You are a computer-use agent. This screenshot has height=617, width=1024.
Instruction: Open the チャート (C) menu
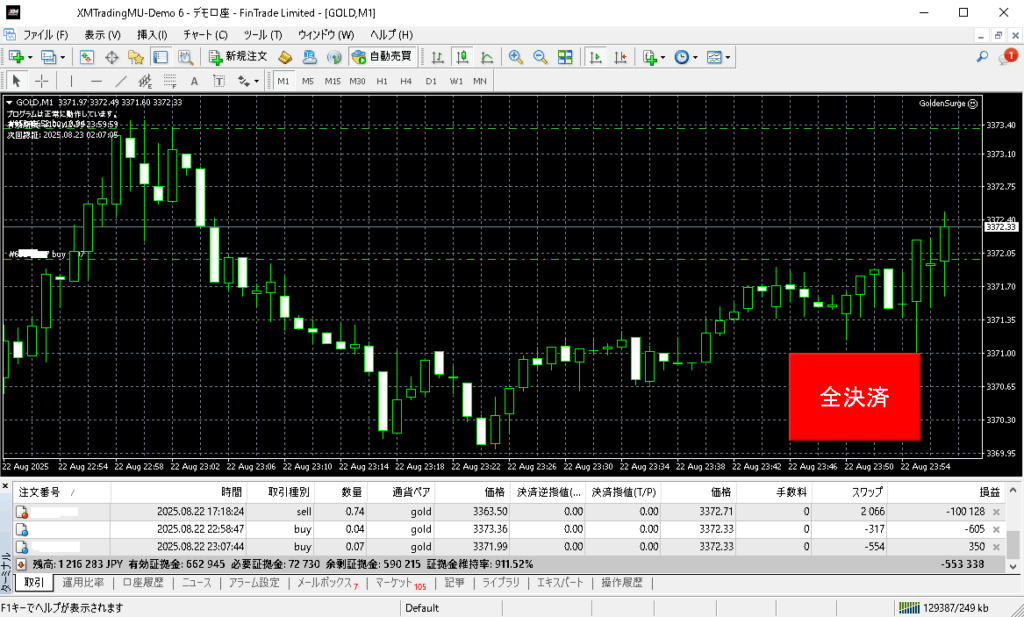click(x=205, y=35)
